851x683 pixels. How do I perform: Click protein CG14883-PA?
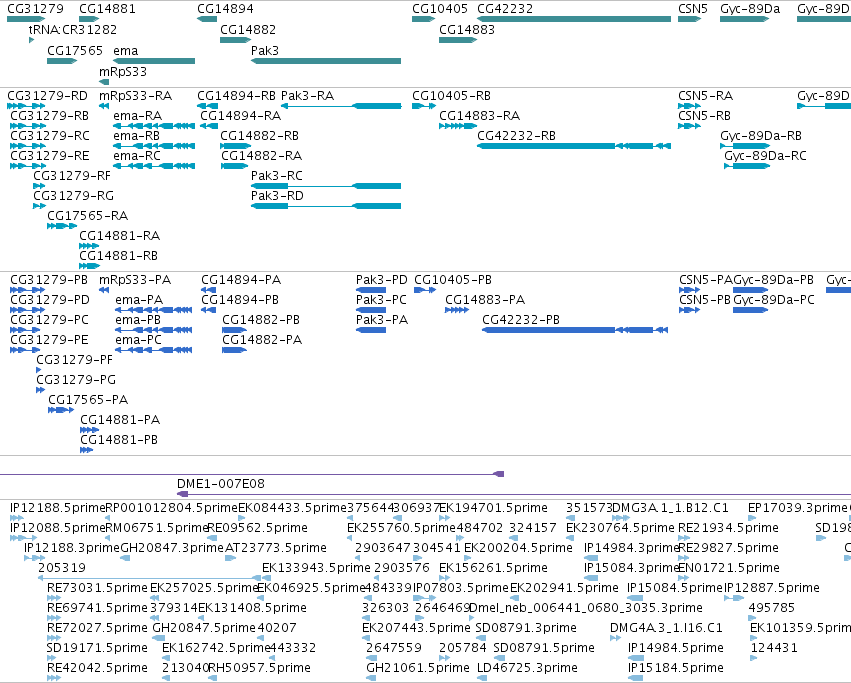pos(485,300)
